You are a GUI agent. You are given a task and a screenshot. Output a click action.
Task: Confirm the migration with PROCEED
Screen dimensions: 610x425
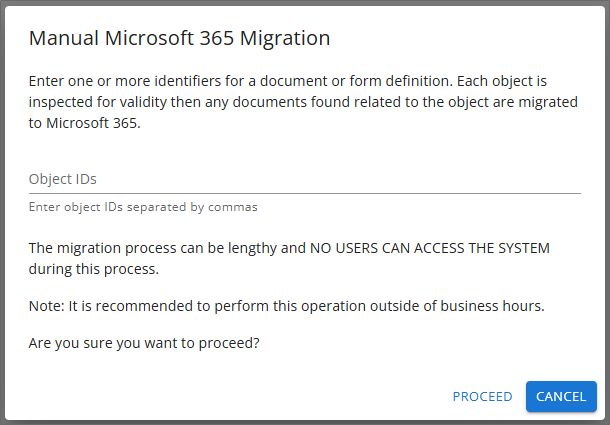tap(482, 396)
